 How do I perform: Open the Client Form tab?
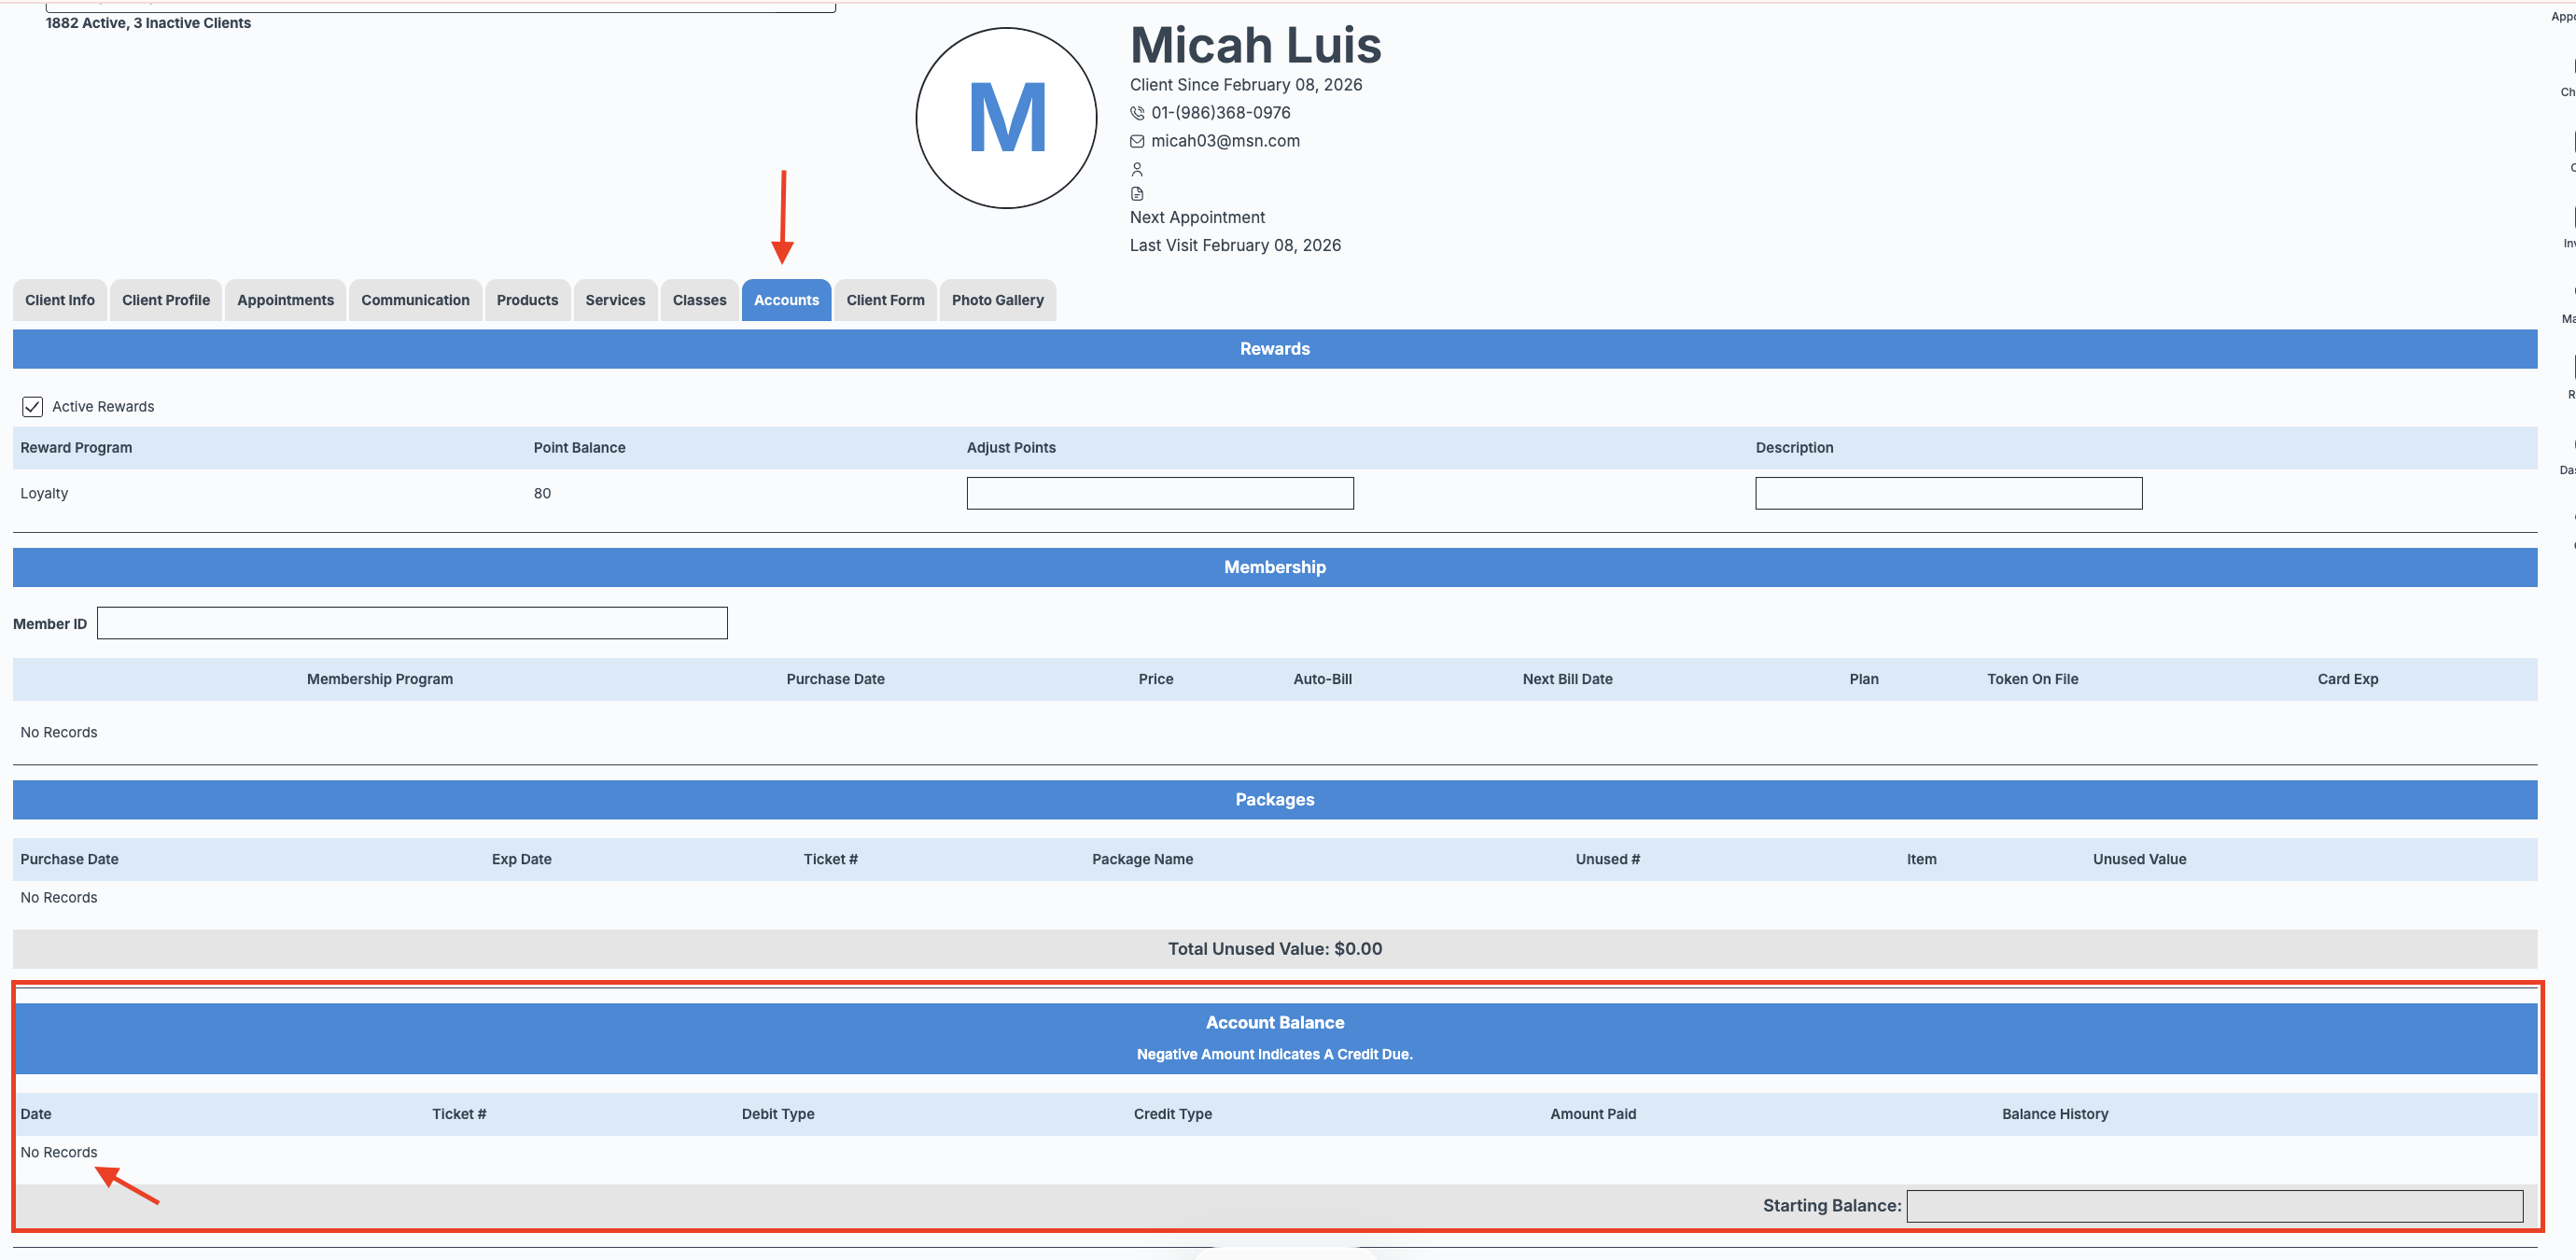pyautogui.click(x=885, y=300)
